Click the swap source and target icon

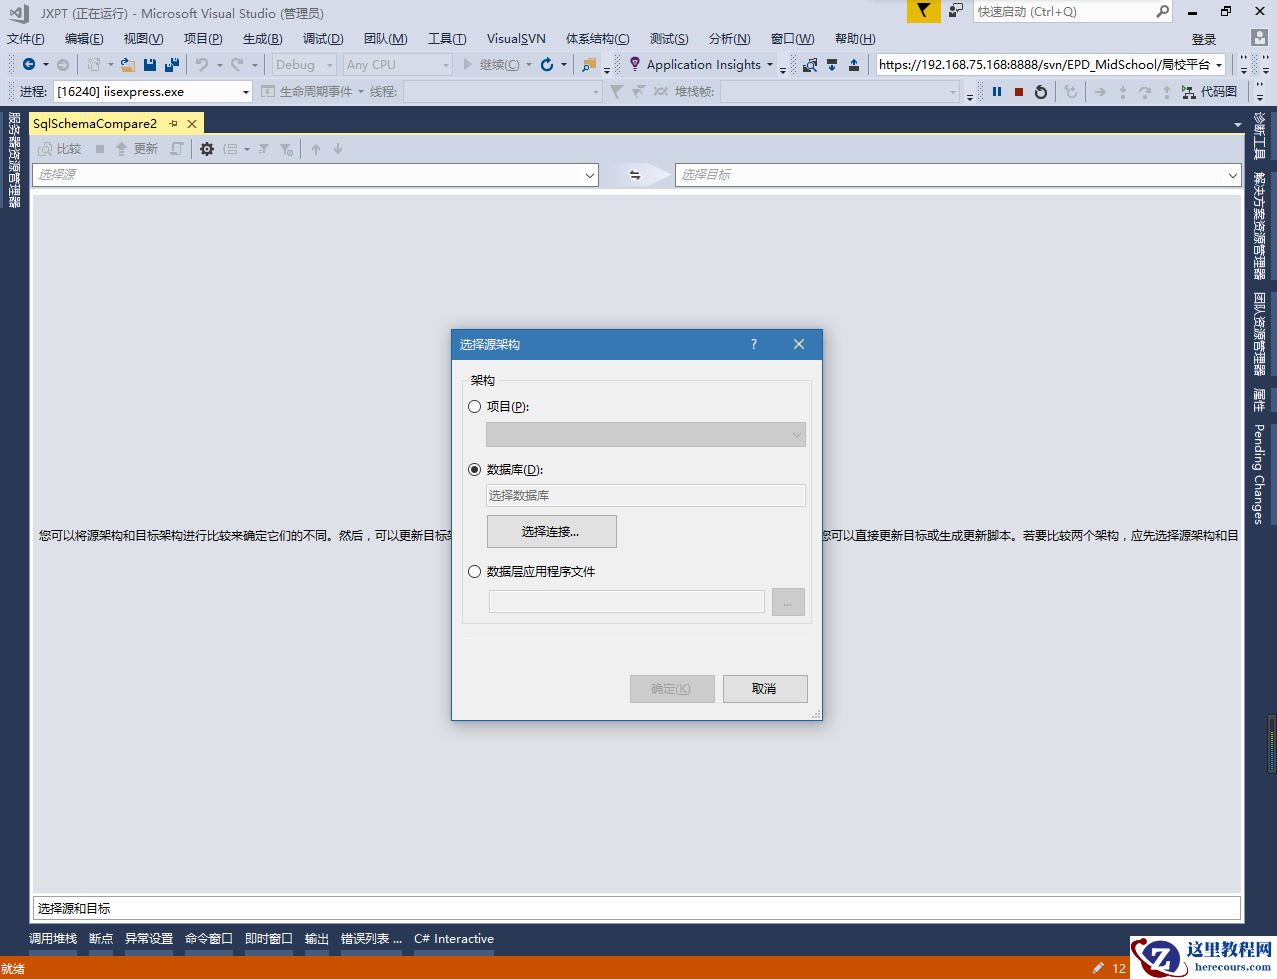pyautogui.click(x=635, y=175)
